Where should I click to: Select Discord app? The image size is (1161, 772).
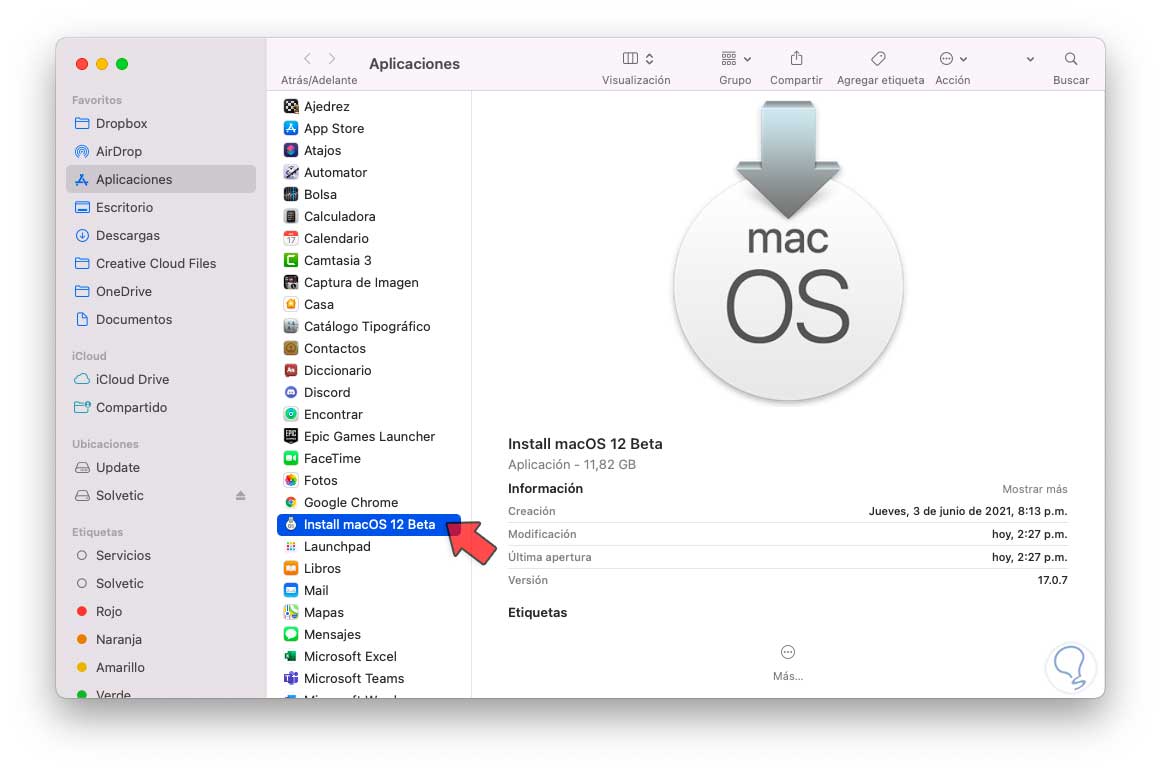369,392
